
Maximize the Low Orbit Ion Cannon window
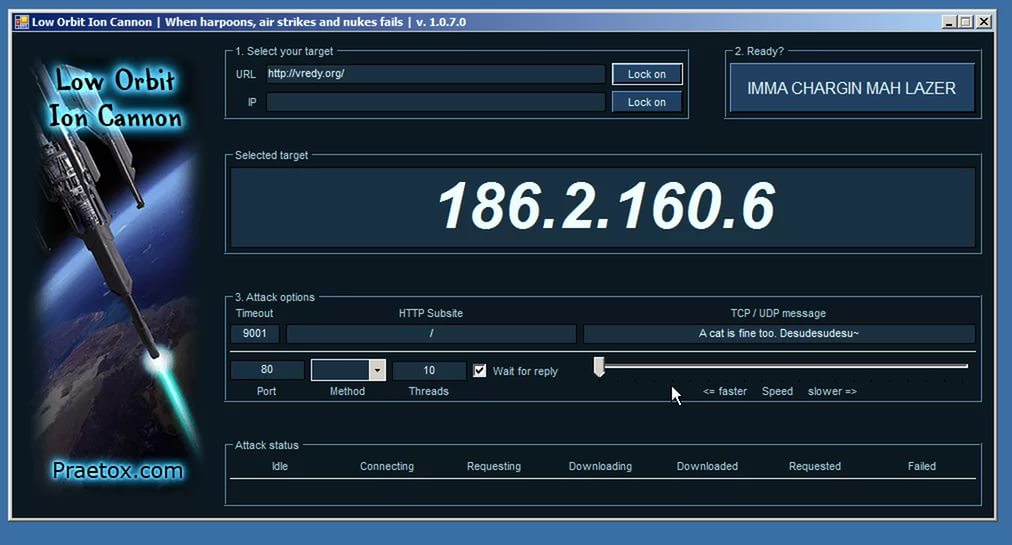(966, 22)
